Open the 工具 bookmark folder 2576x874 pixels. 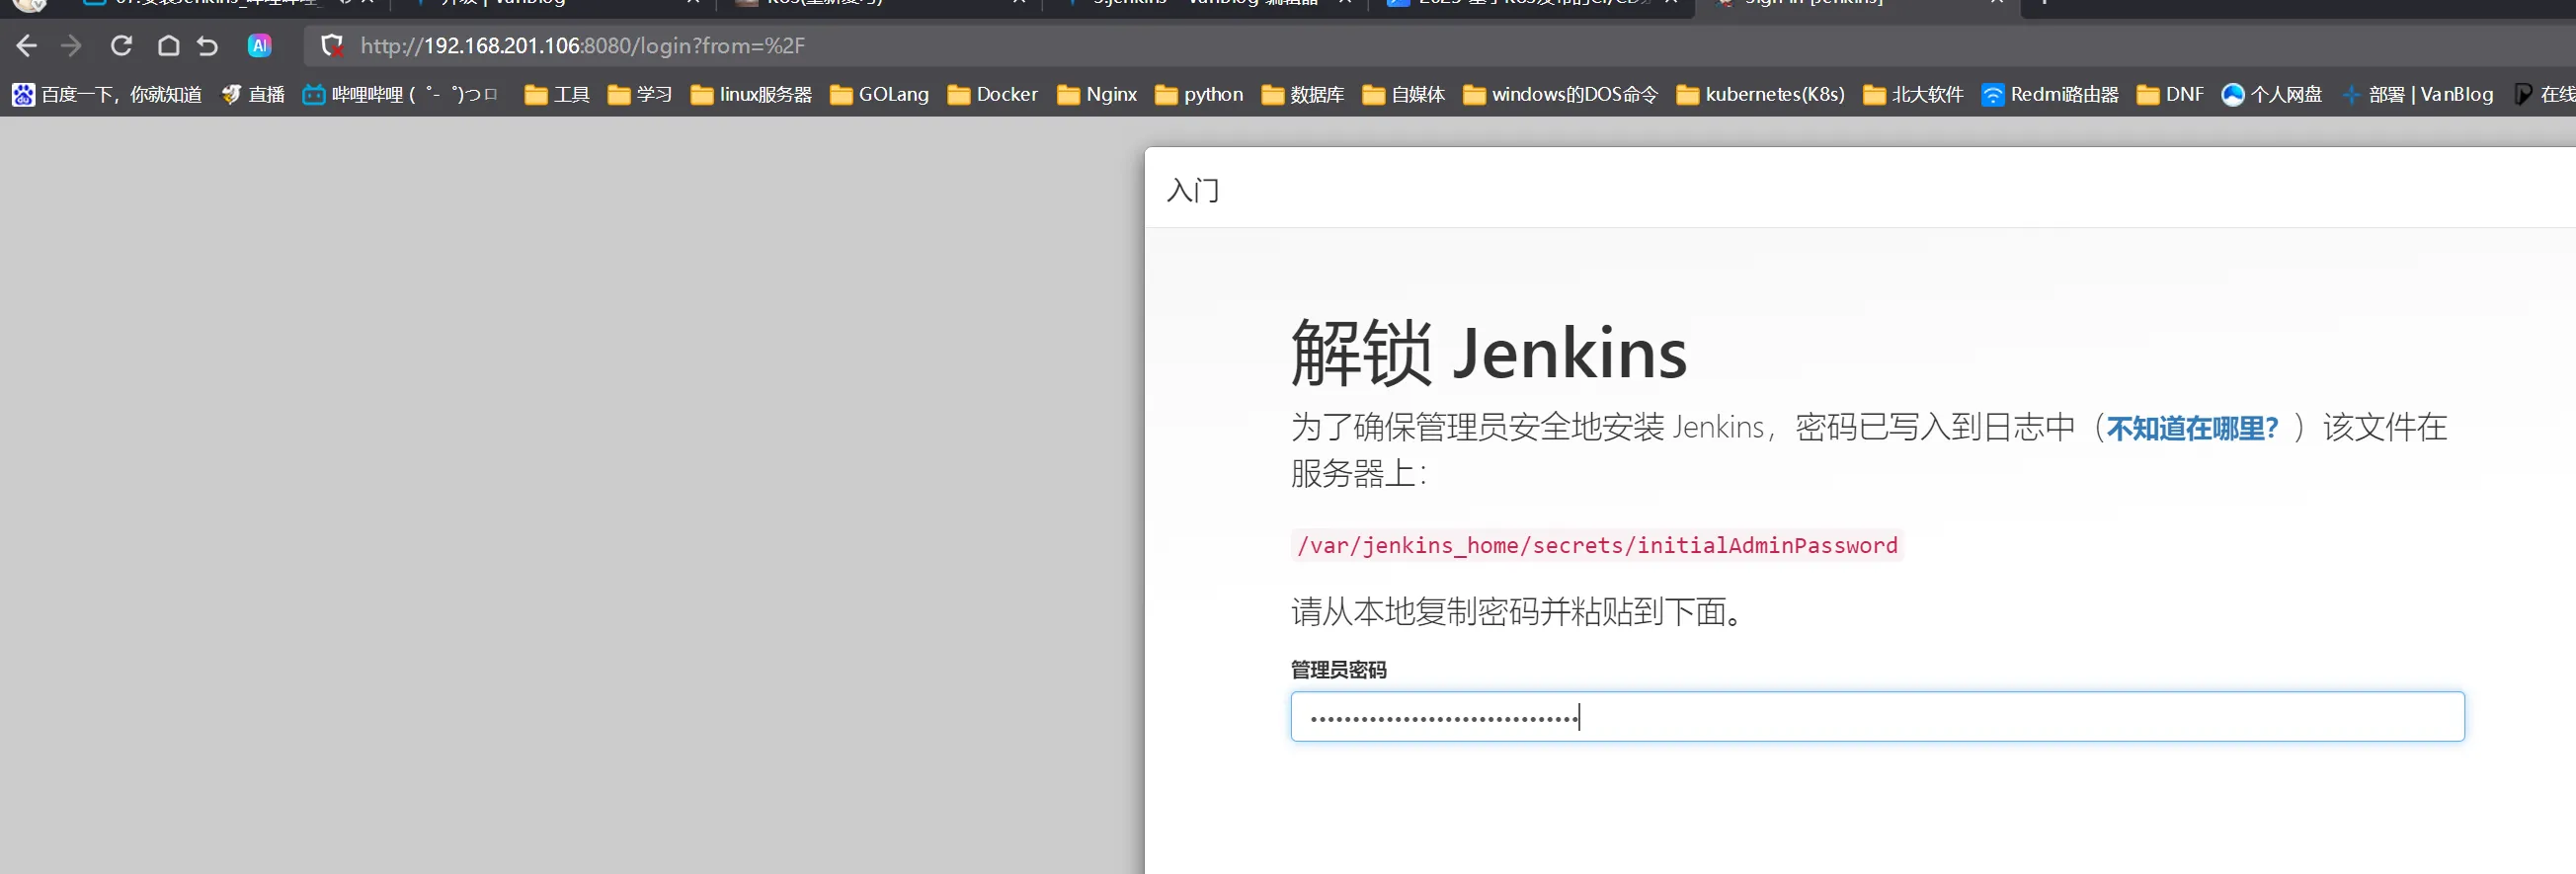tap(557, 95)
